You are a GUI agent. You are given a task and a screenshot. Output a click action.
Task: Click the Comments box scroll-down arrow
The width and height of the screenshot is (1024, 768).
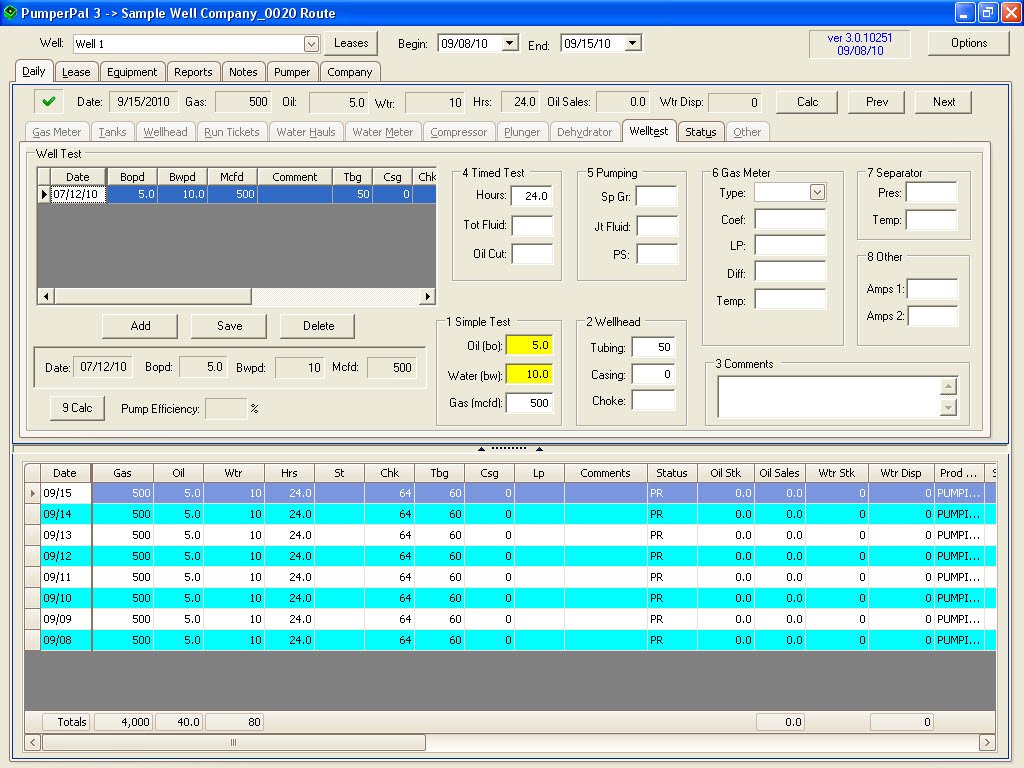click(x=949, y=408)
